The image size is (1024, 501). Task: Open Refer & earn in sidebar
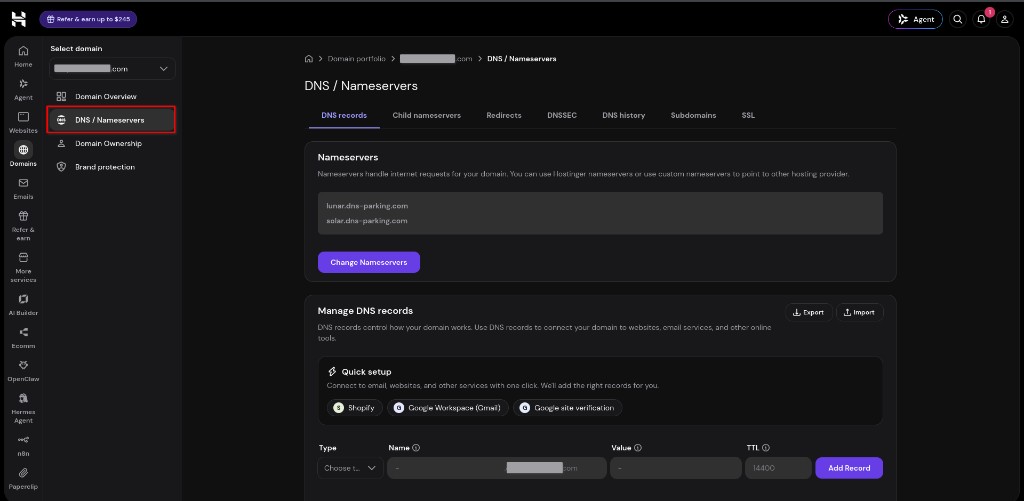pos(24,225)
